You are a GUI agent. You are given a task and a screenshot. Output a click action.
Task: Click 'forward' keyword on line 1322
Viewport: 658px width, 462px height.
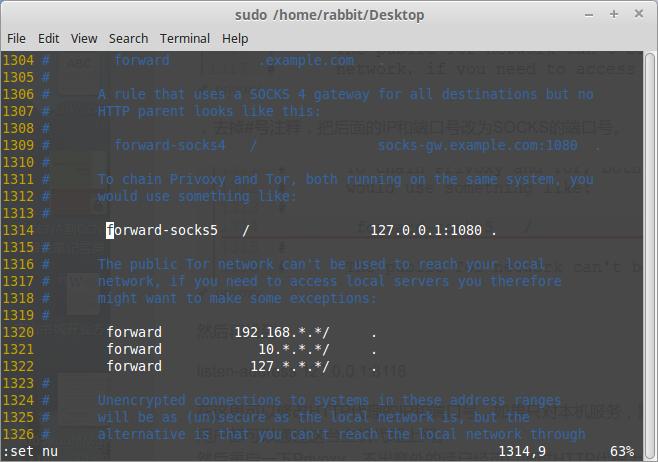134,366
